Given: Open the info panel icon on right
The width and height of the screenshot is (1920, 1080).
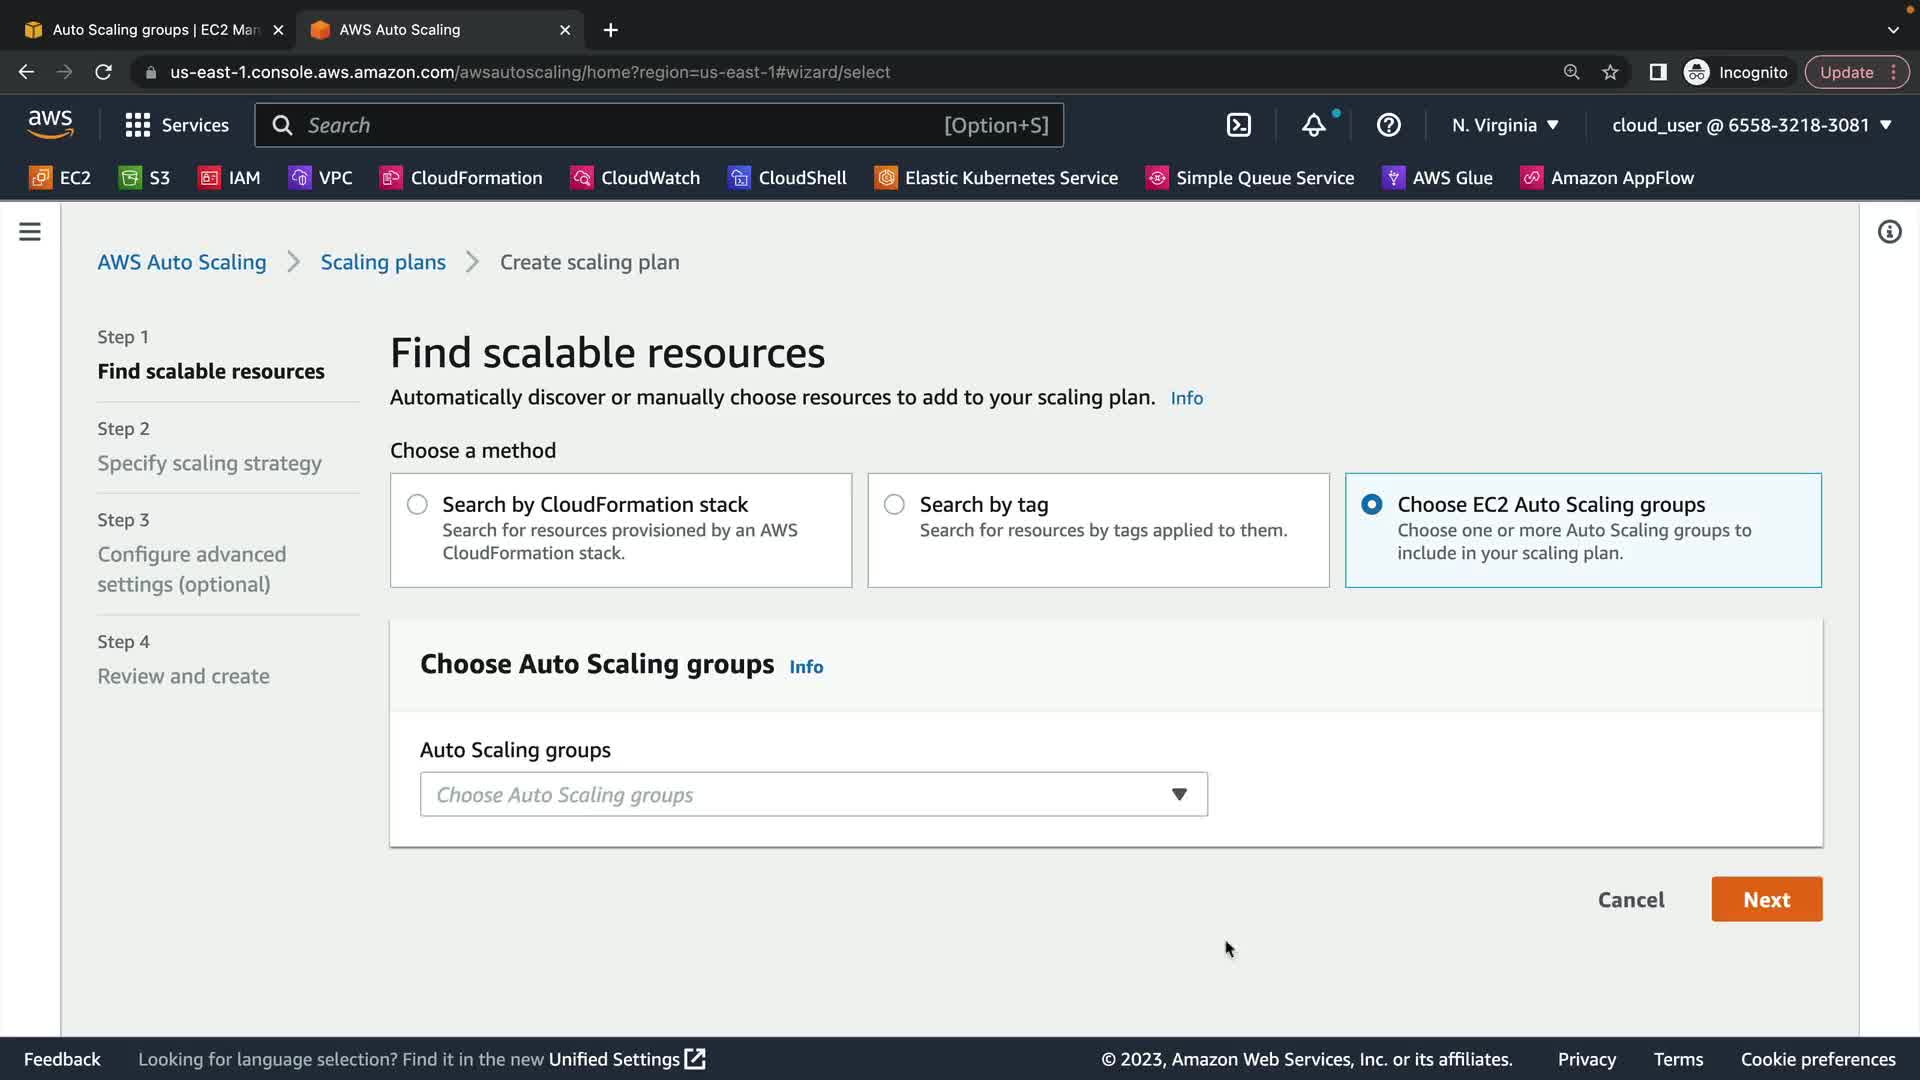Looking at the screenshot, I should coord(1889,232).
